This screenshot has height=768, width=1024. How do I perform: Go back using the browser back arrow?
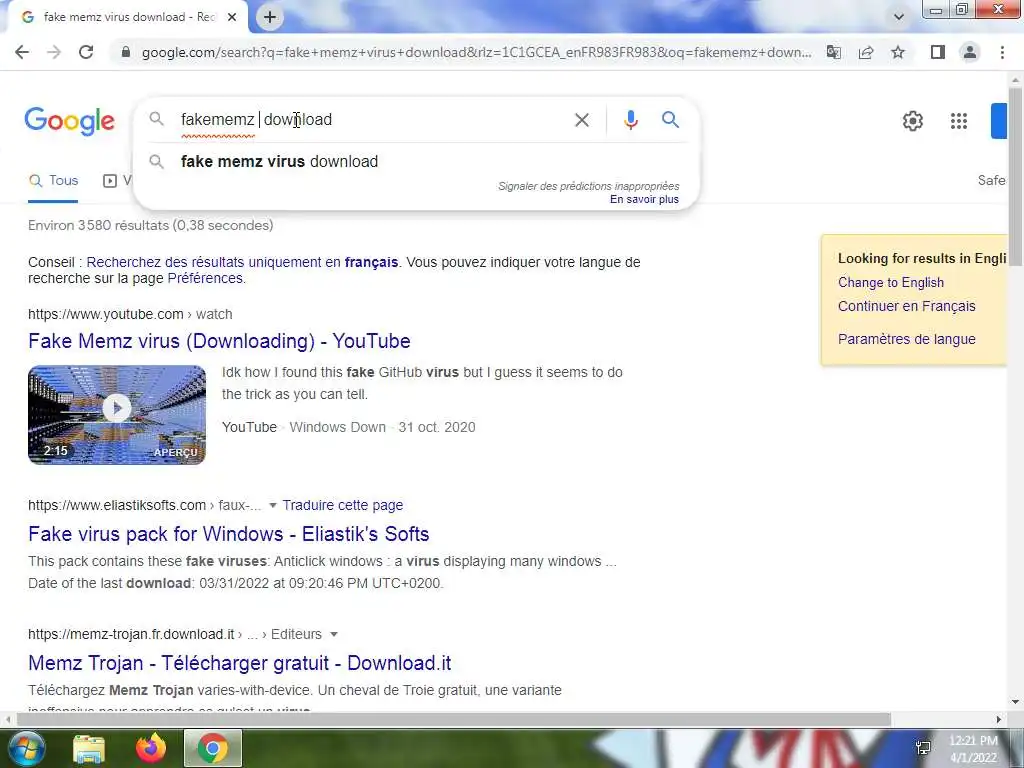coord(22,52)
